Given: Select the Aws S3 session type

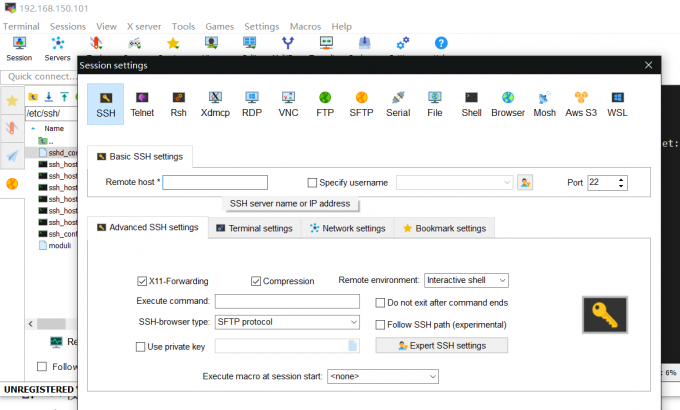Looking at the screenshot, I should point(581,104).
